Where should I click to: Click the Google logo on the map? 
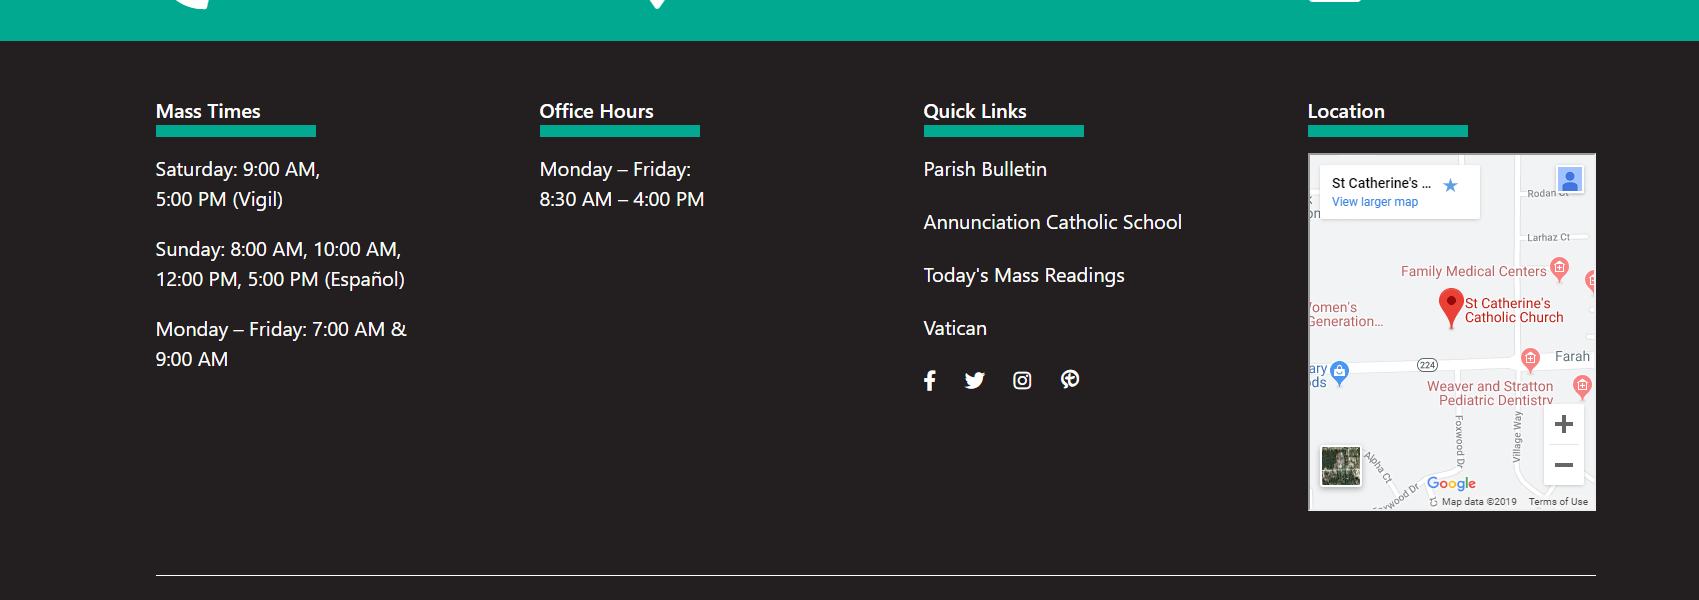pyautogui.click(x=1451, y=483)
